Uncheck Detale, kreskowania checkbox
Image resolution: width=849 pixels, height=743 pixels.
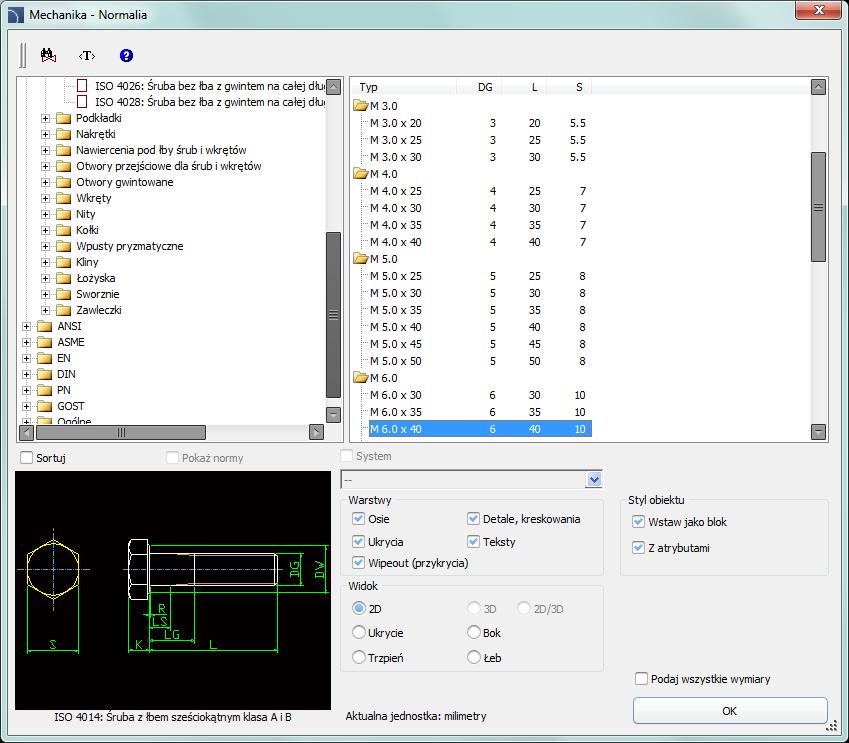click(473, 518)
